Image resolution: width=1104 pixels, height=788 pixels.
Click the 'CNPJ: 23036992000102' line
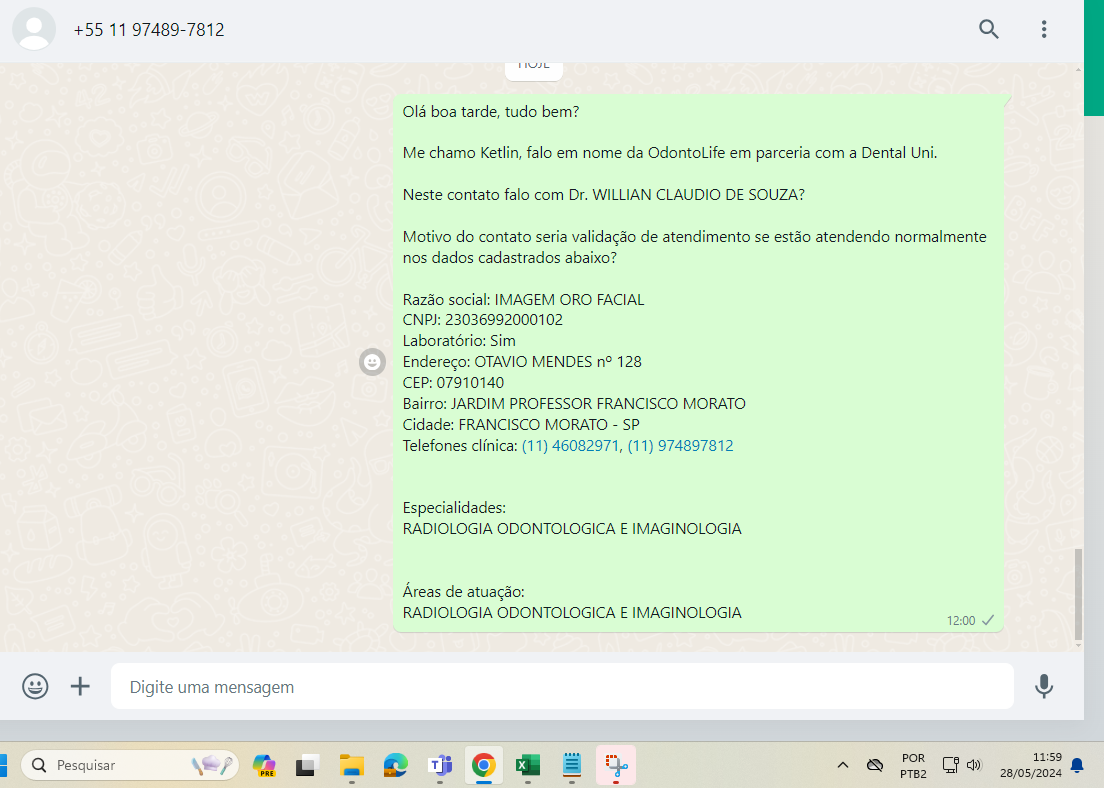click(x=482, y=320)
